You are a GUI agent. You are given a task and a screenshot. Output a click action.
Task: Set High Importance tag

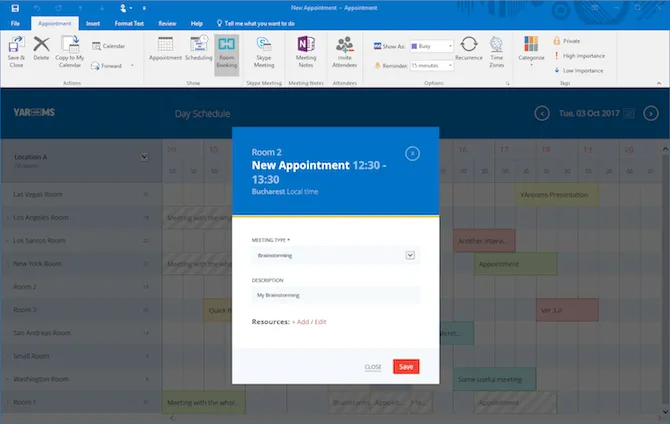579,56
